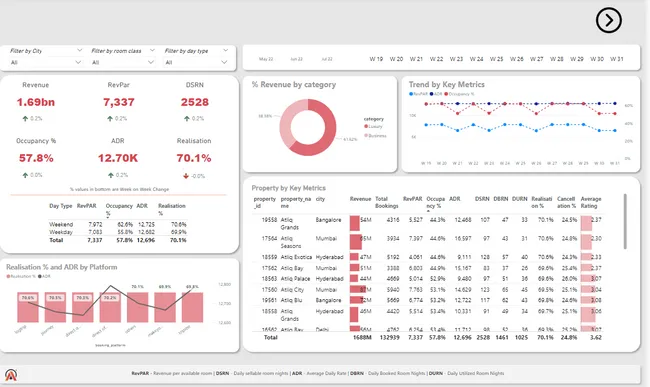
Task: Sort table by the DURN column header
Action: [519, 199]
